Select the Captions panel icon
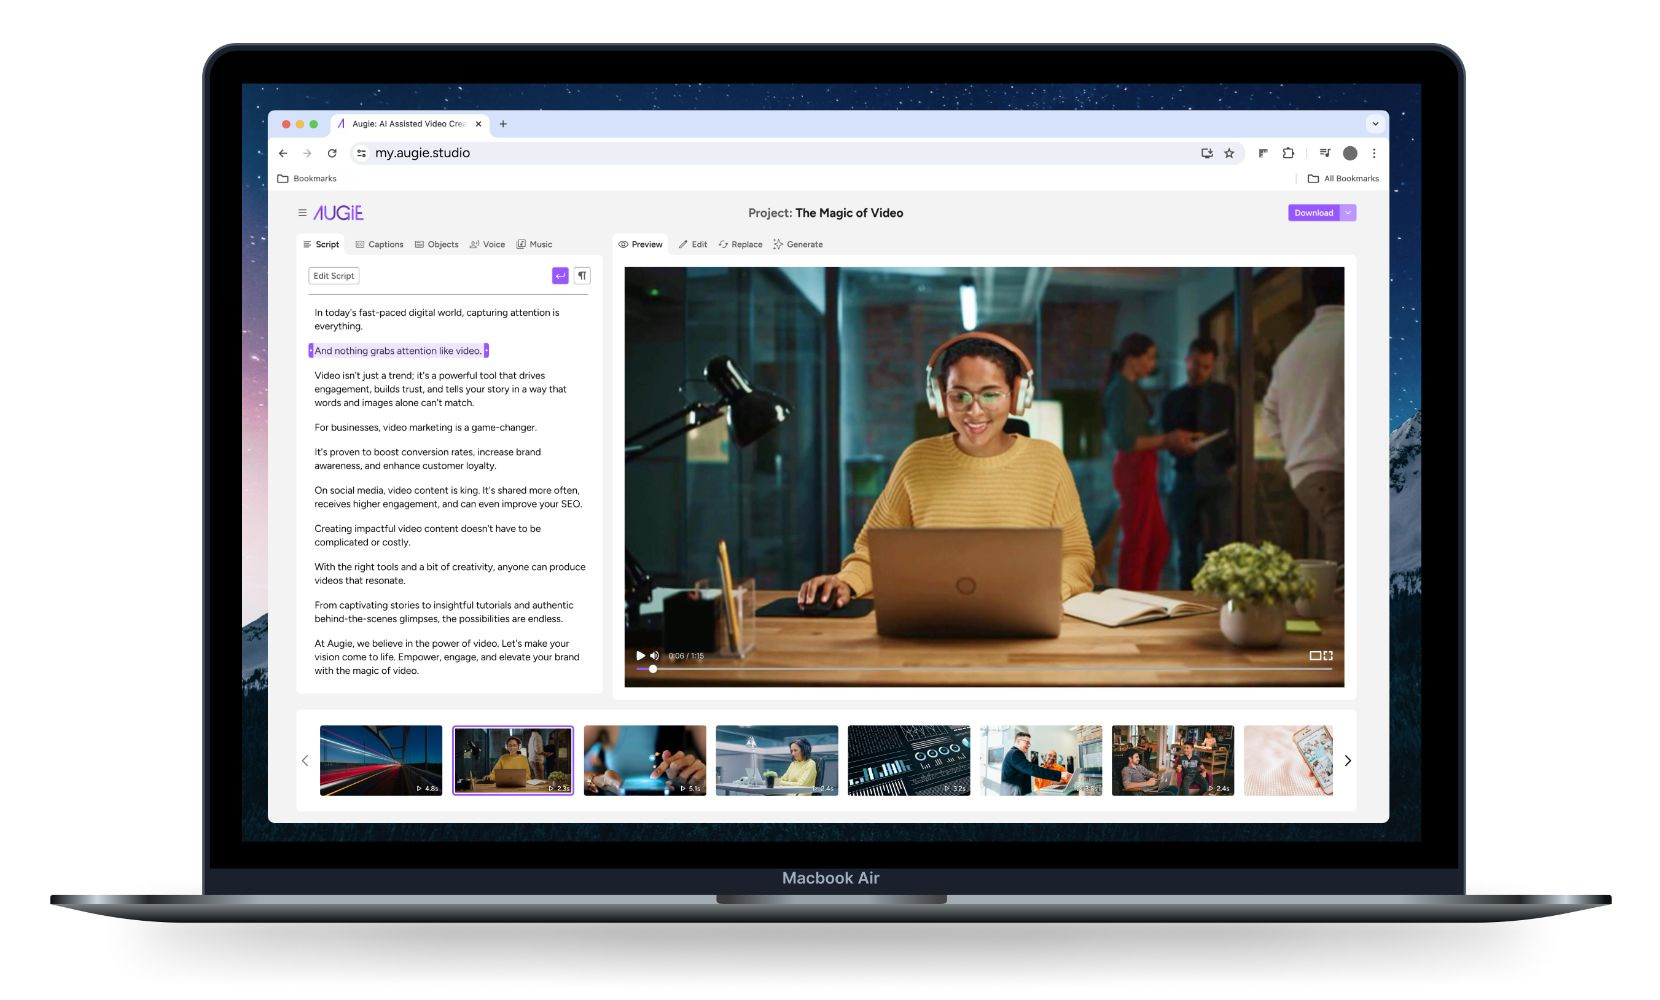This screenshot has width=1660, height=1000. tap(361, 244)
